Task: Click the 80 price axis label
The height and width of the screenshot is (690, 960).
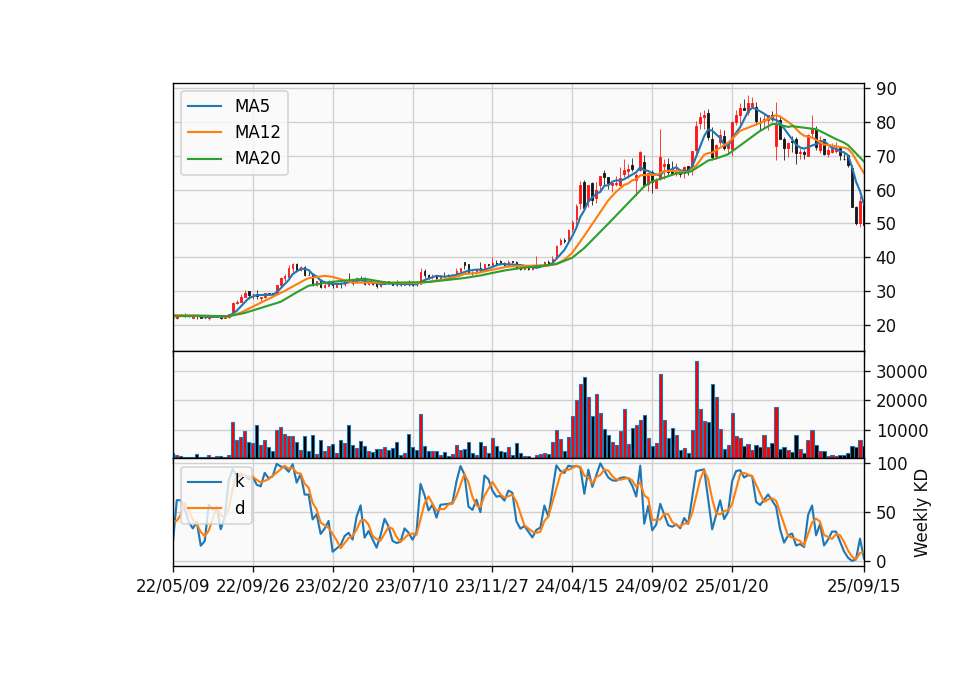Action: coord(886,123)
